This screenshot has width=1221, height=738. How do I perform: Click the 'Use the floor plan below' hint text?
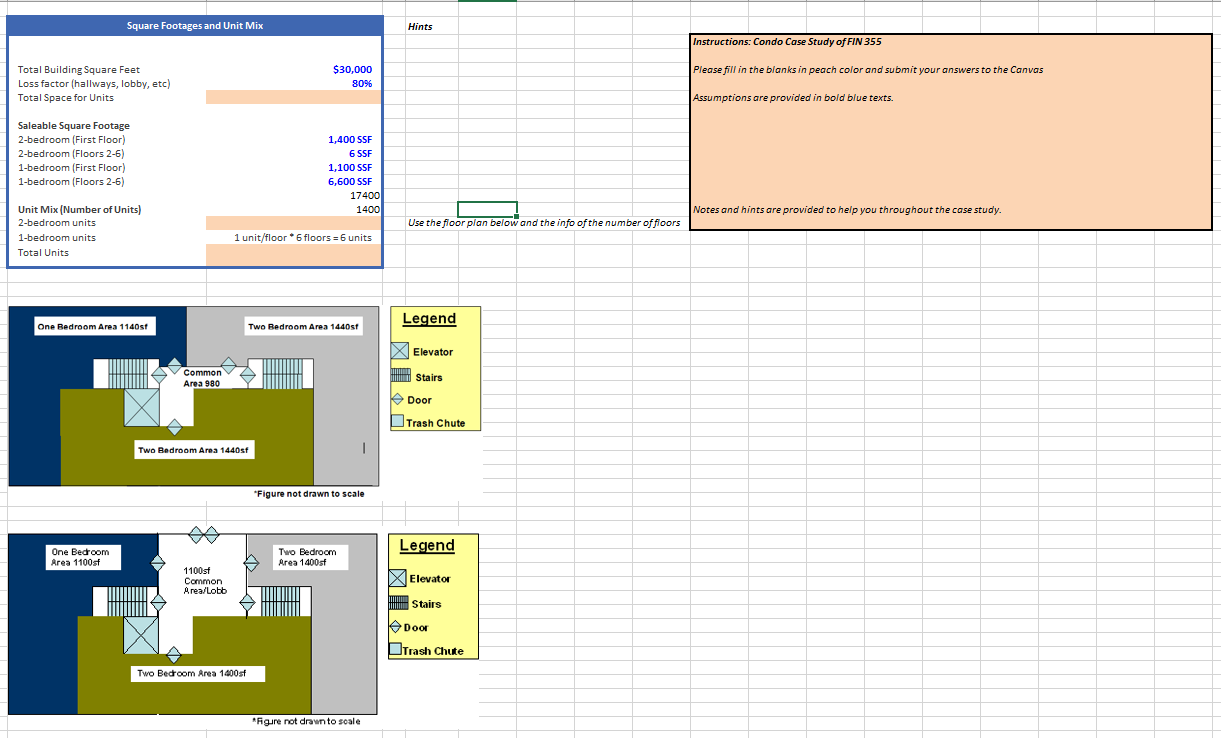pos(544,222)
